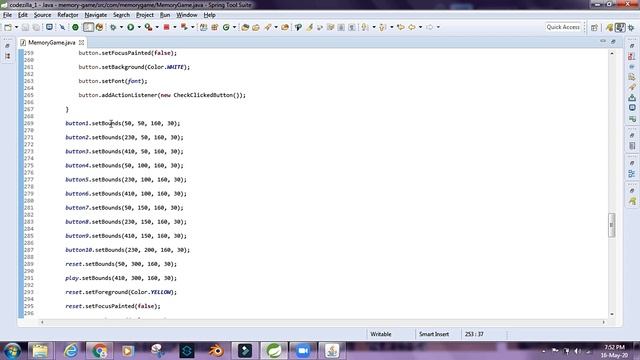The image size is (640, 360).
Task: Open Blender from the taskbar
Action: pos(216,351)
